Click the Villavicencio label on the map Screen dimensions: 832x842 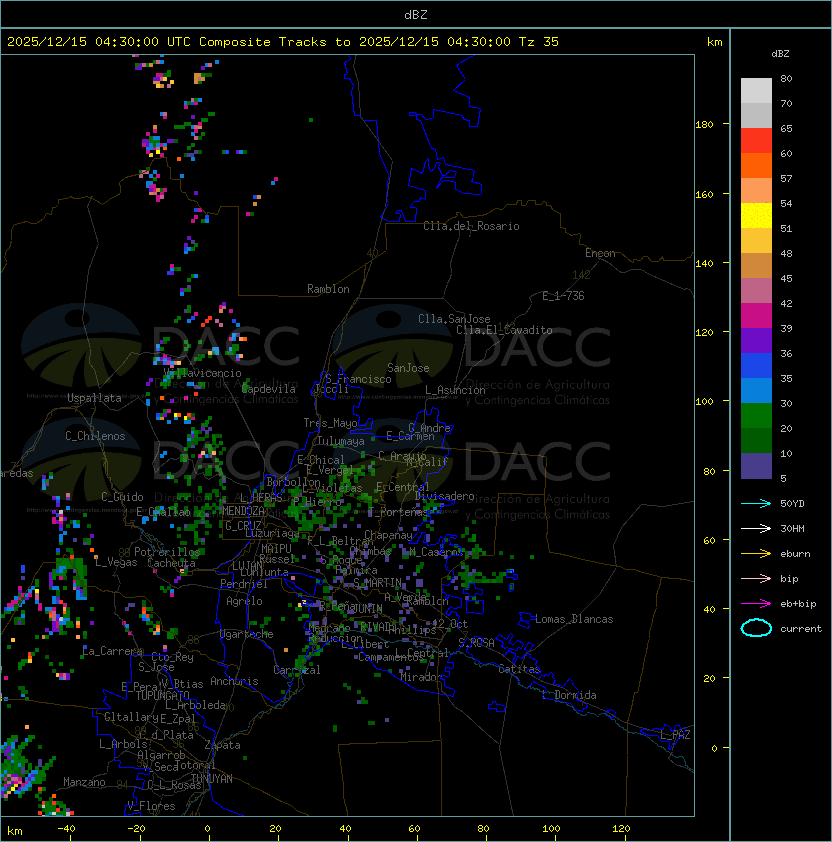pos(202,373)
